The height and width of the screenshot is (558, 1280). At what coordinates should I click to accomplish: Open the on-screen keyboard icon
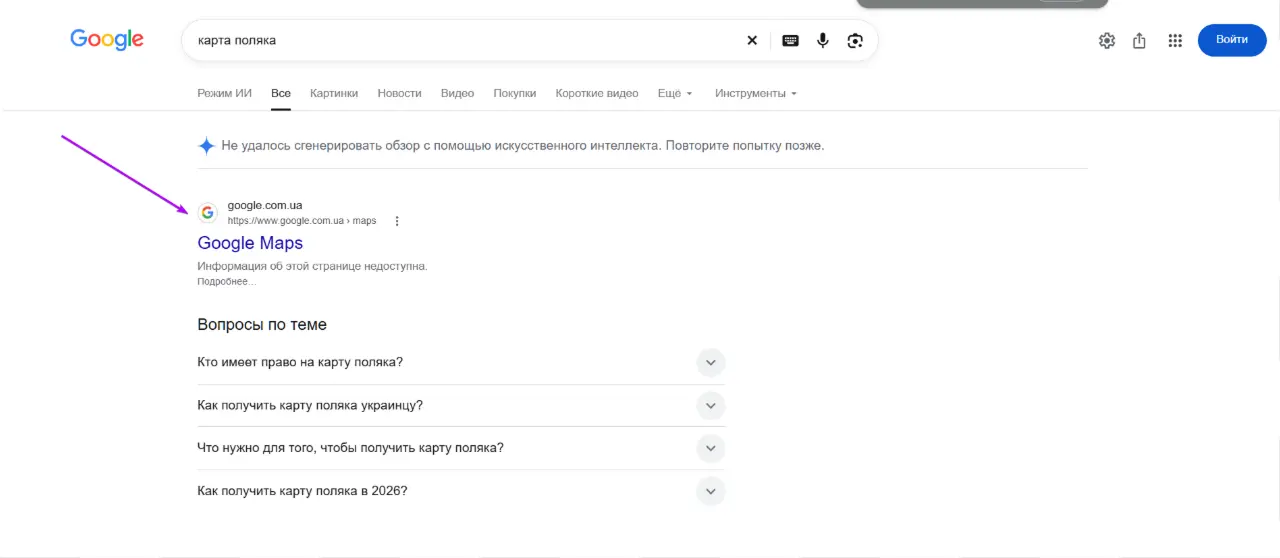pos(790,40)
